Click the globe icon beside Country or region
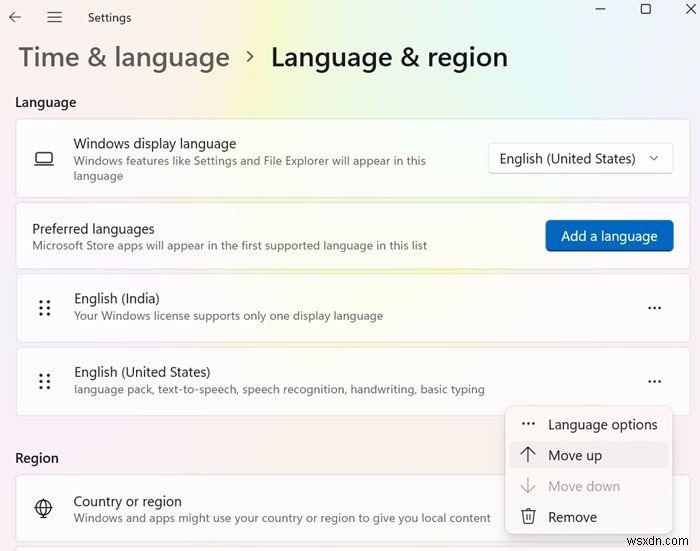This screenshot has width=700, height=551. (43, 509)
